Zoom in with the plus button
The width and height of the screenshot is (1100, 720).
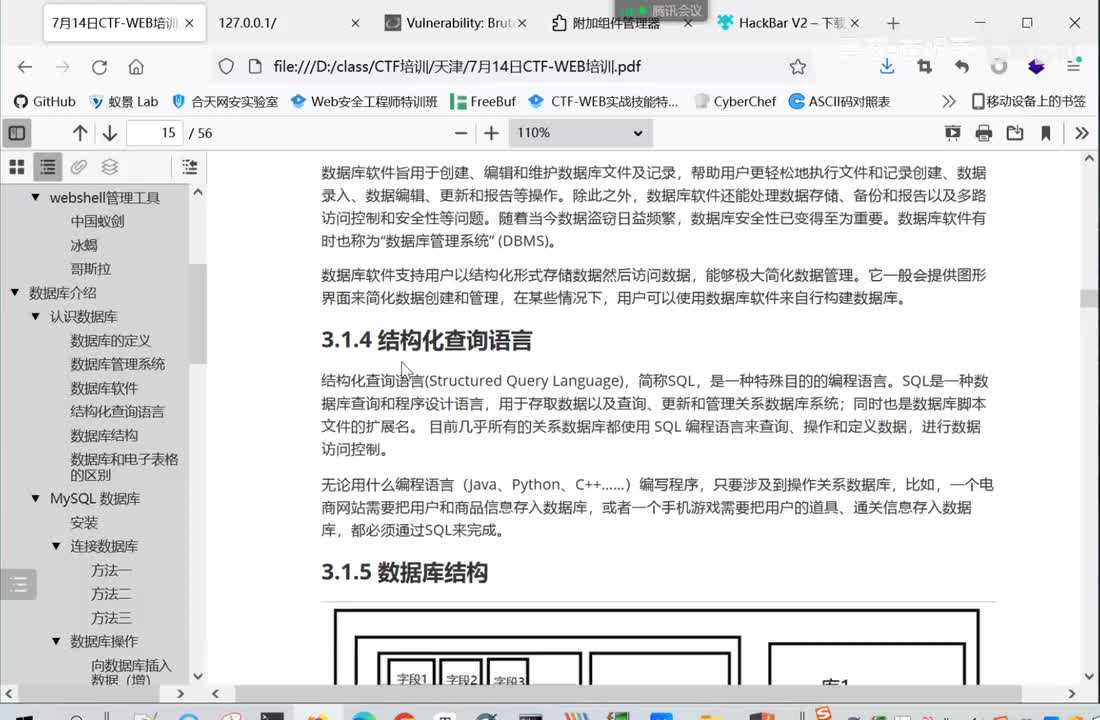[491, 133]
